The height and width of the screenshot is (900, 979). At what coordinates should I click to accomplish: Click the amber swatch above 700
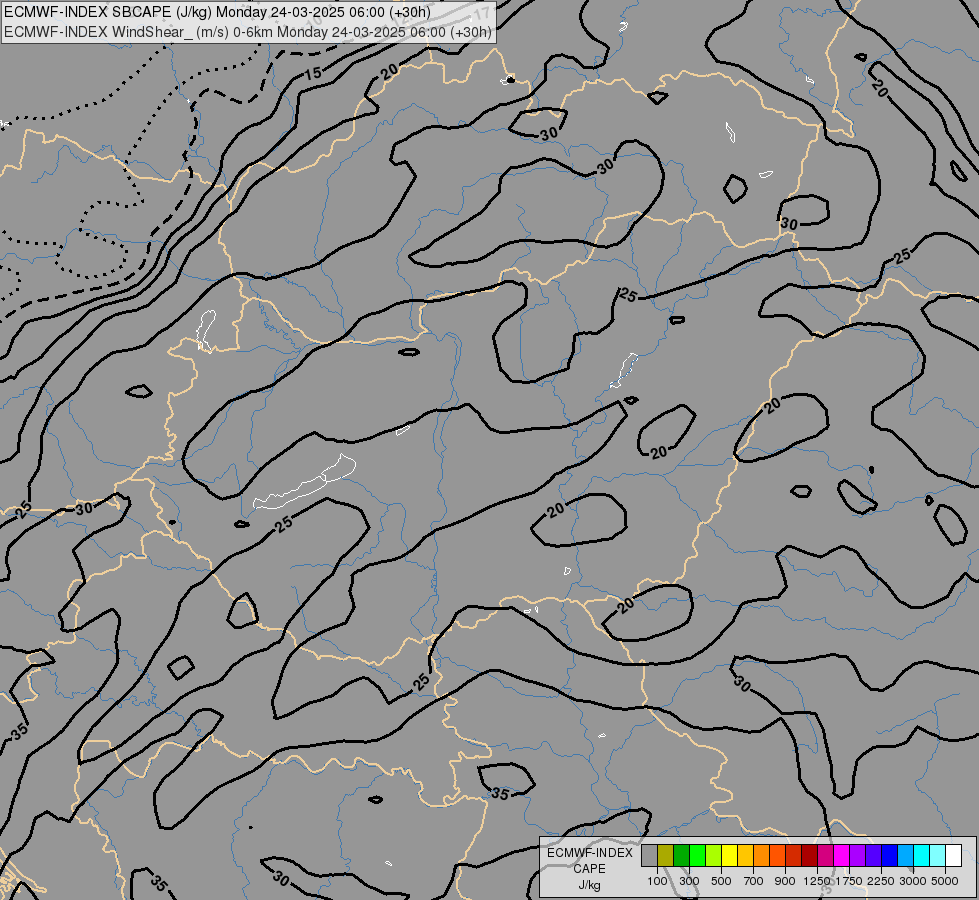tap(745, 855)
